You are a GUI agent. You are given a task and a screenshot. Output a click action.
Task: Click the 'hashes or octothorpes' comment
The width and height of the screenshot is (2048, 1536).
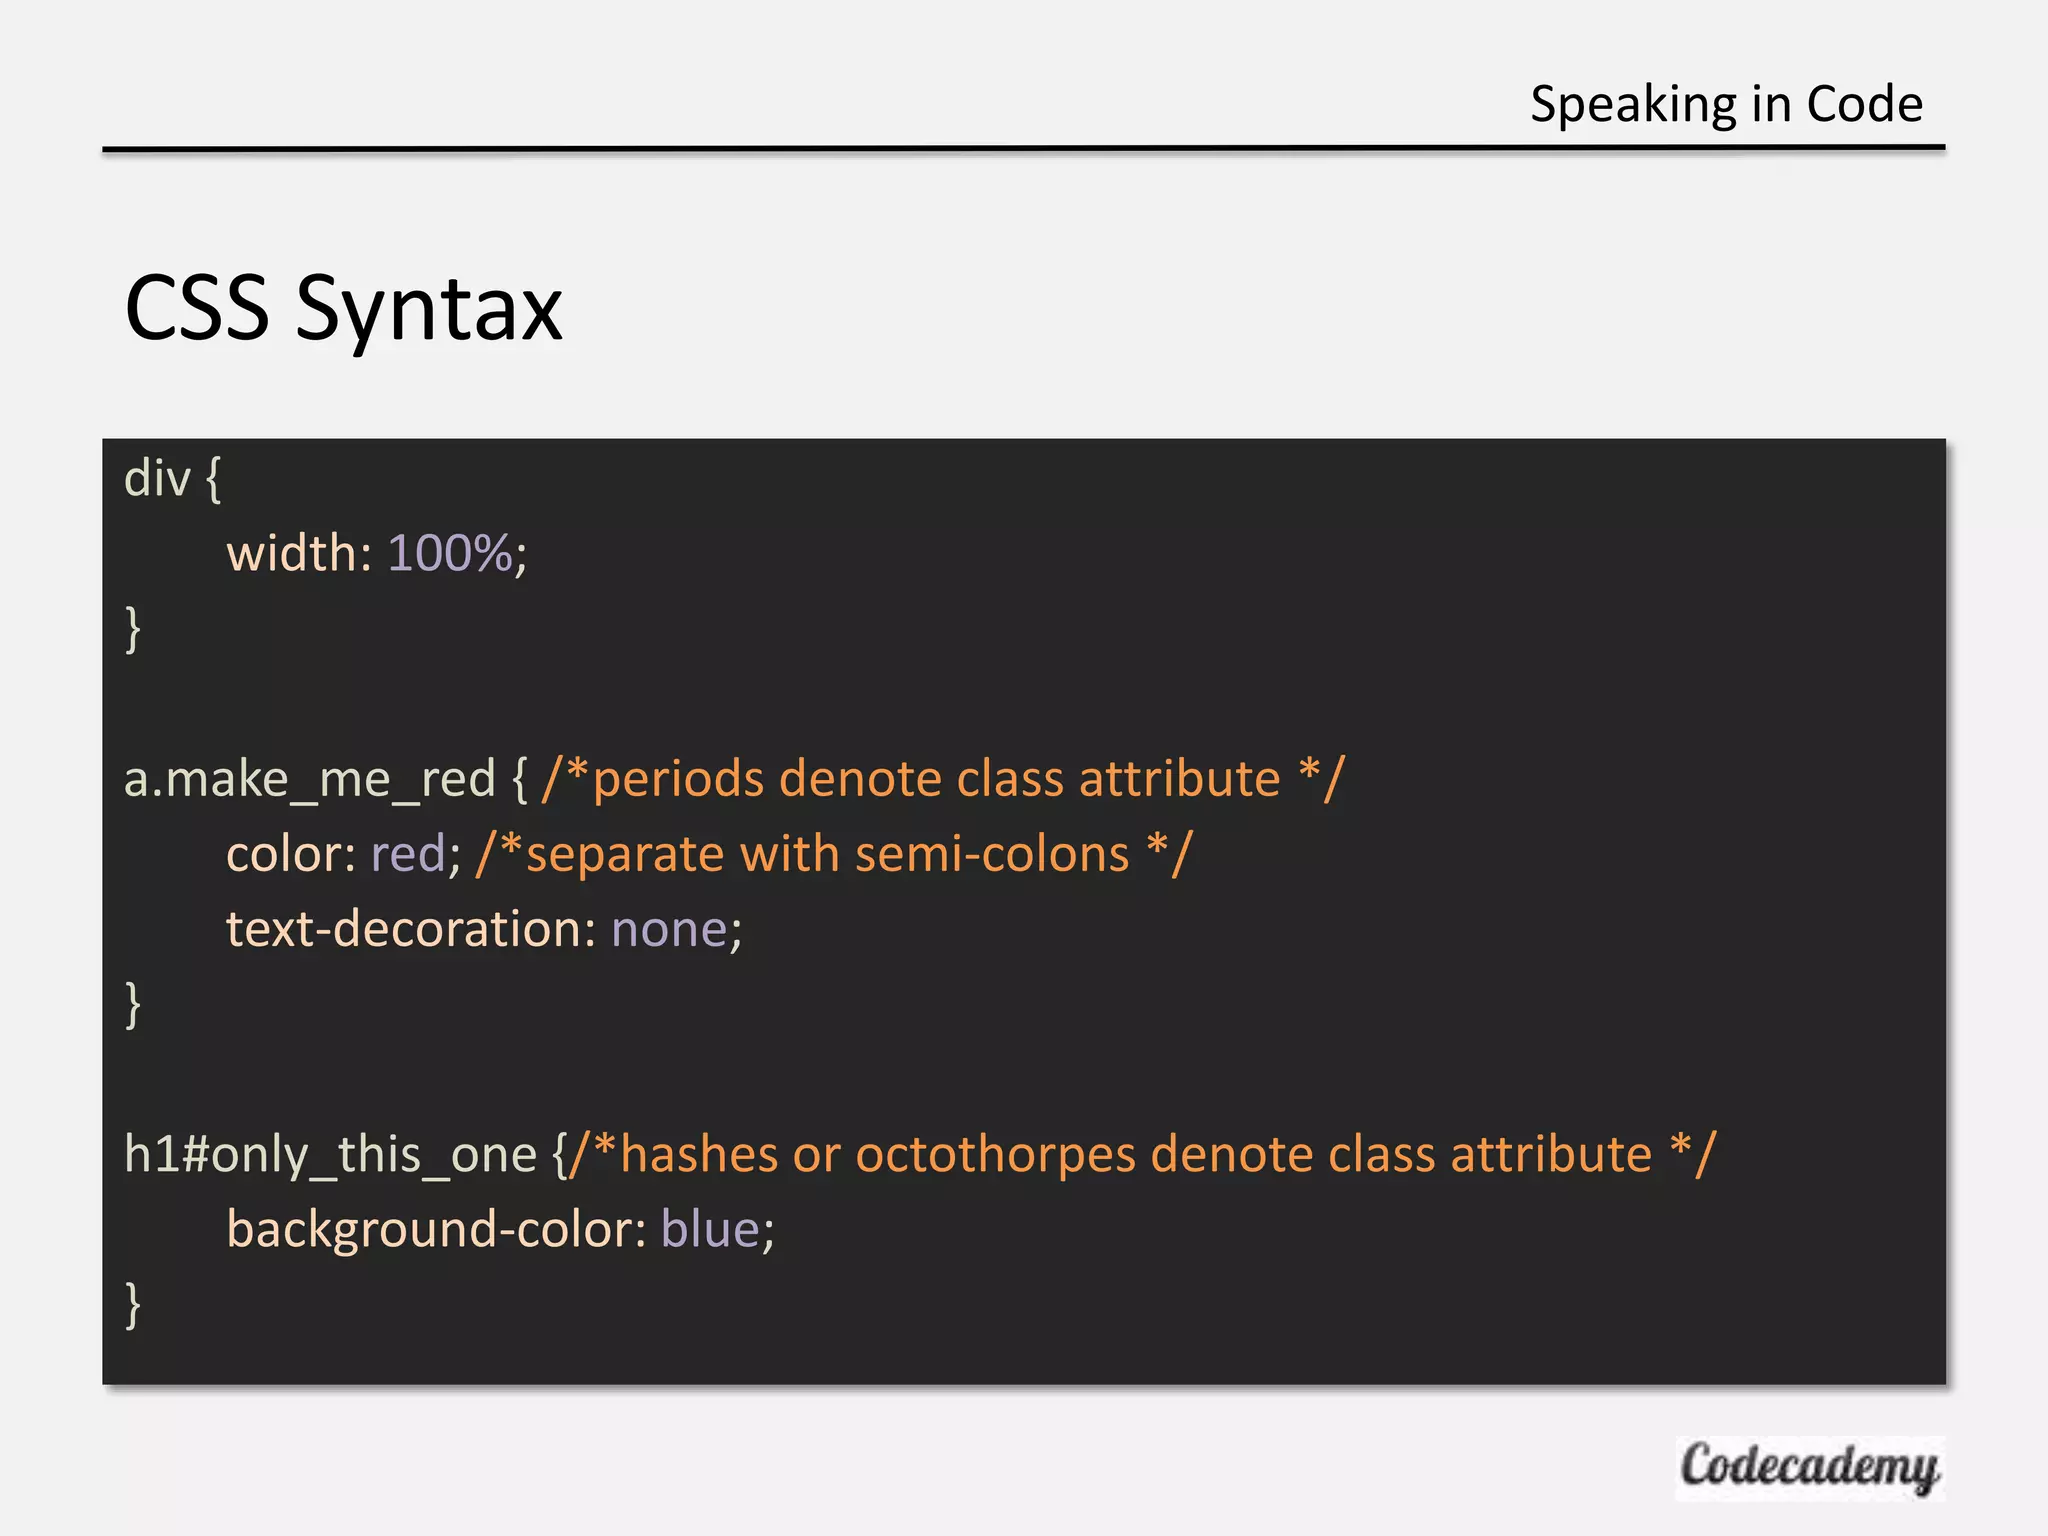pyautogui.click(x=1142, y=1155)
